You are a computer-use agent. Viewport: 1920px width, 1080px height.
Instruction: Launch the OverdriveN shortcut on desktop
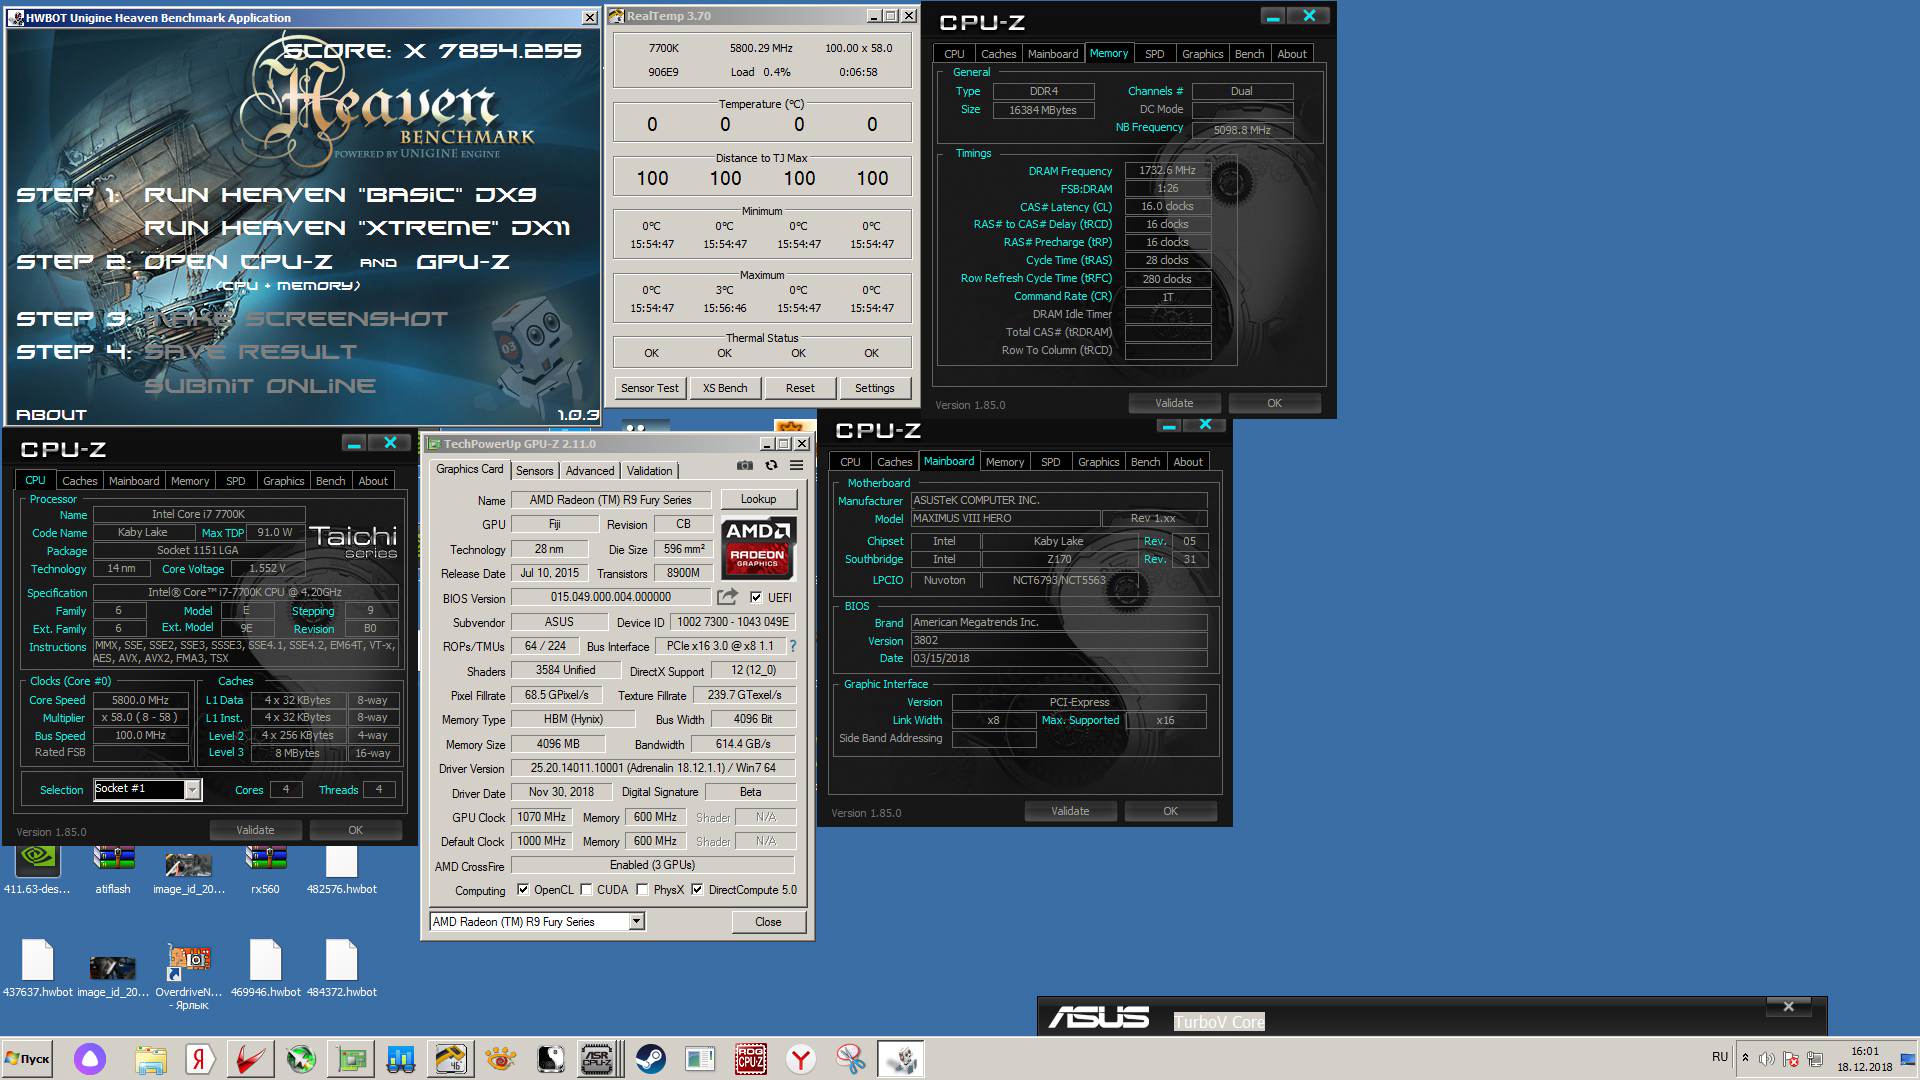click(189, 975)
